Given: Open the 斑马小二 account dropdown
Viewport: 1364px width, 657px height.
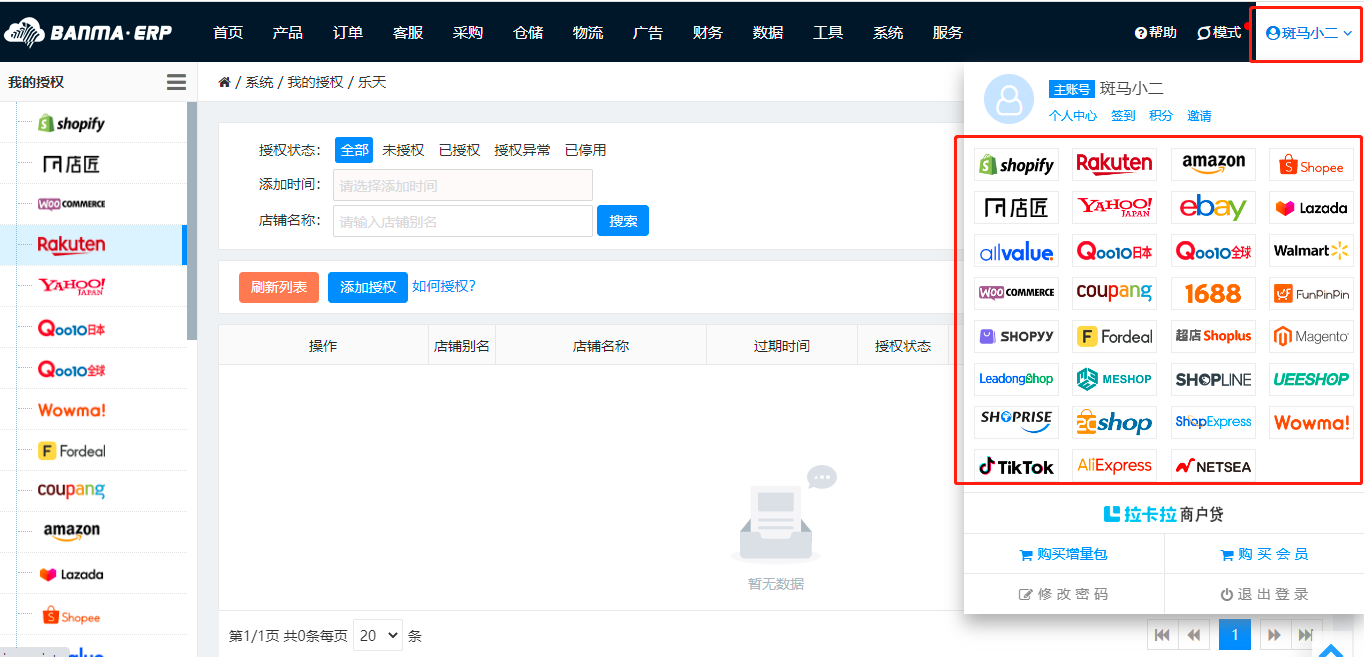Looking at the screenshot, I should (1308, 33).
